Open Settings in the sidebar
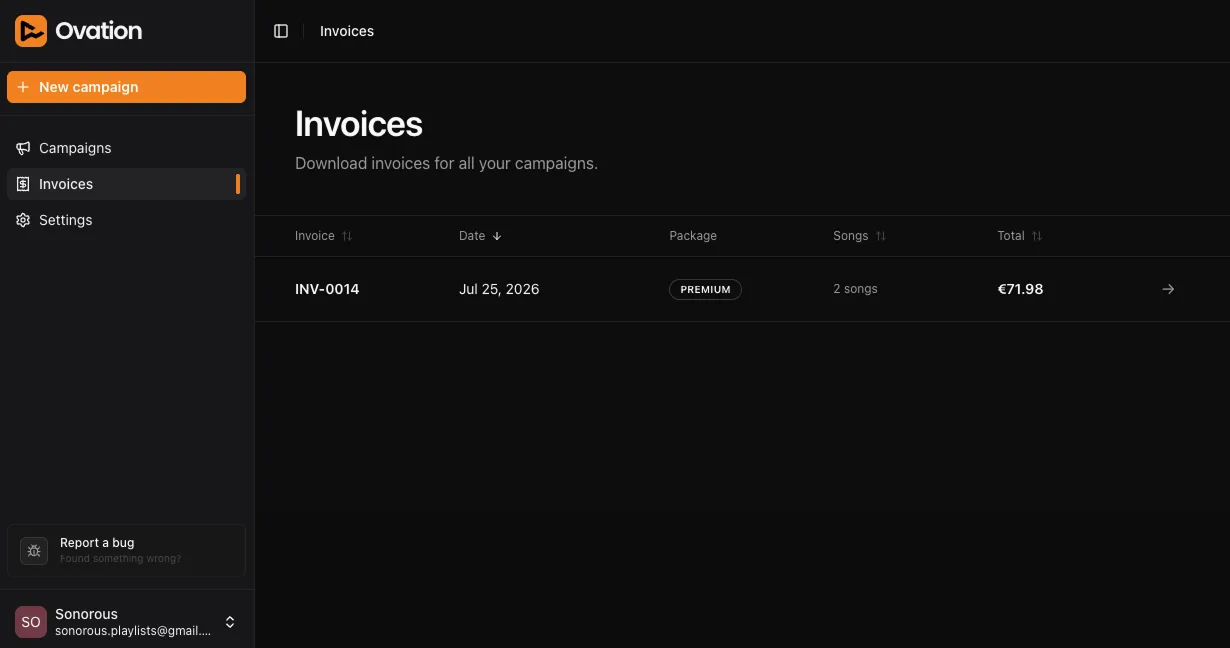The width and height of the screenshot is (1230, 648). [126, 220]
